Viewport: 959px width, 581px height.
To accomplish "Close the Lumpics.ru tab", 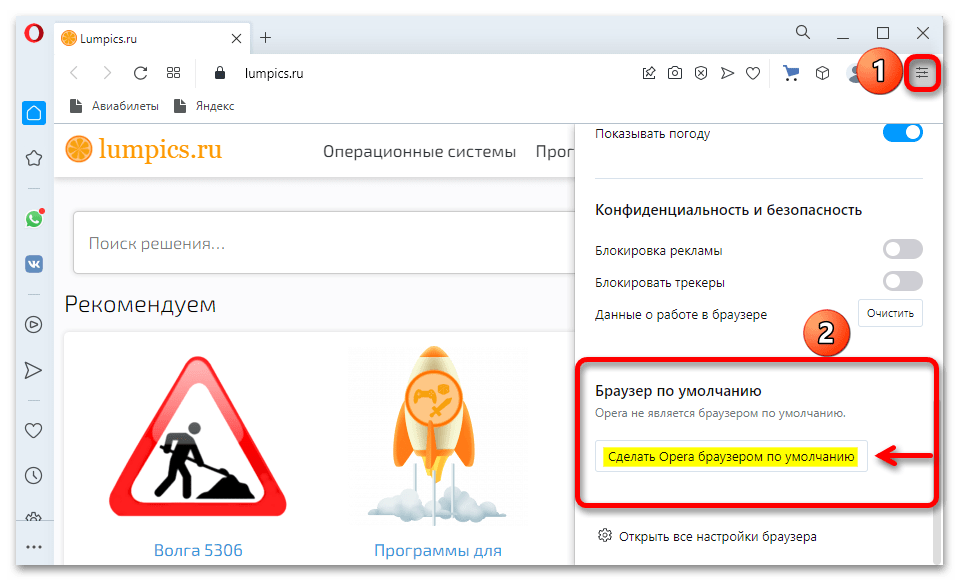I will (237, 39).
